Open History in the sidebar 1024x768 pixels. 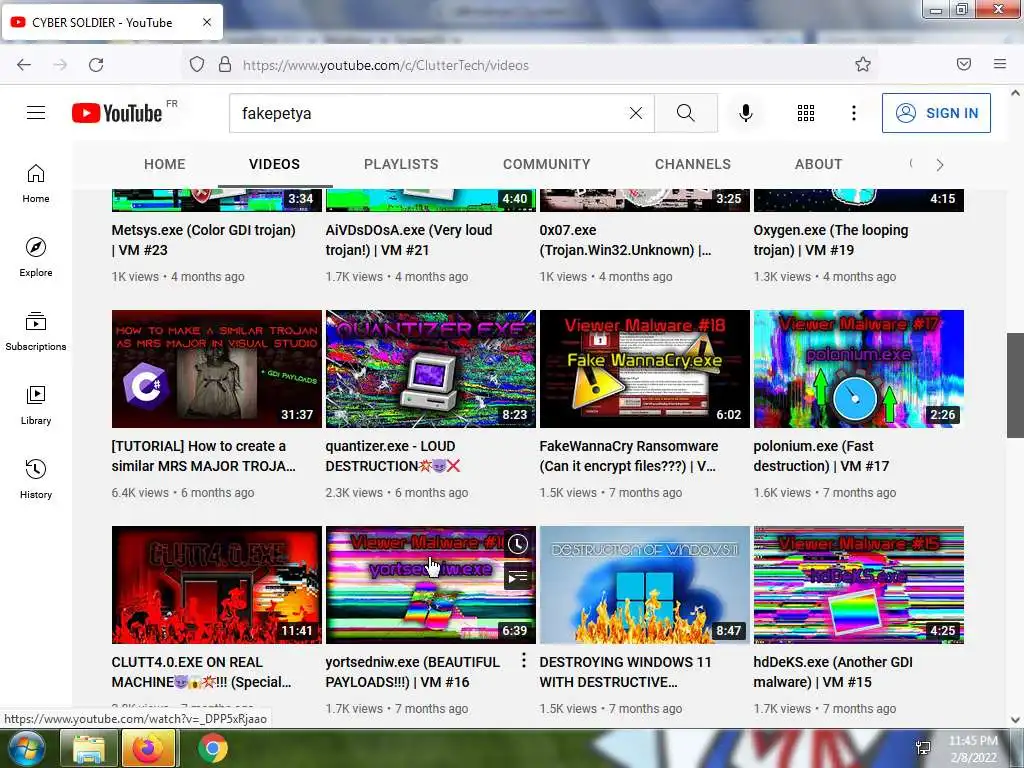pyautogui.click(x=36, y=479)
